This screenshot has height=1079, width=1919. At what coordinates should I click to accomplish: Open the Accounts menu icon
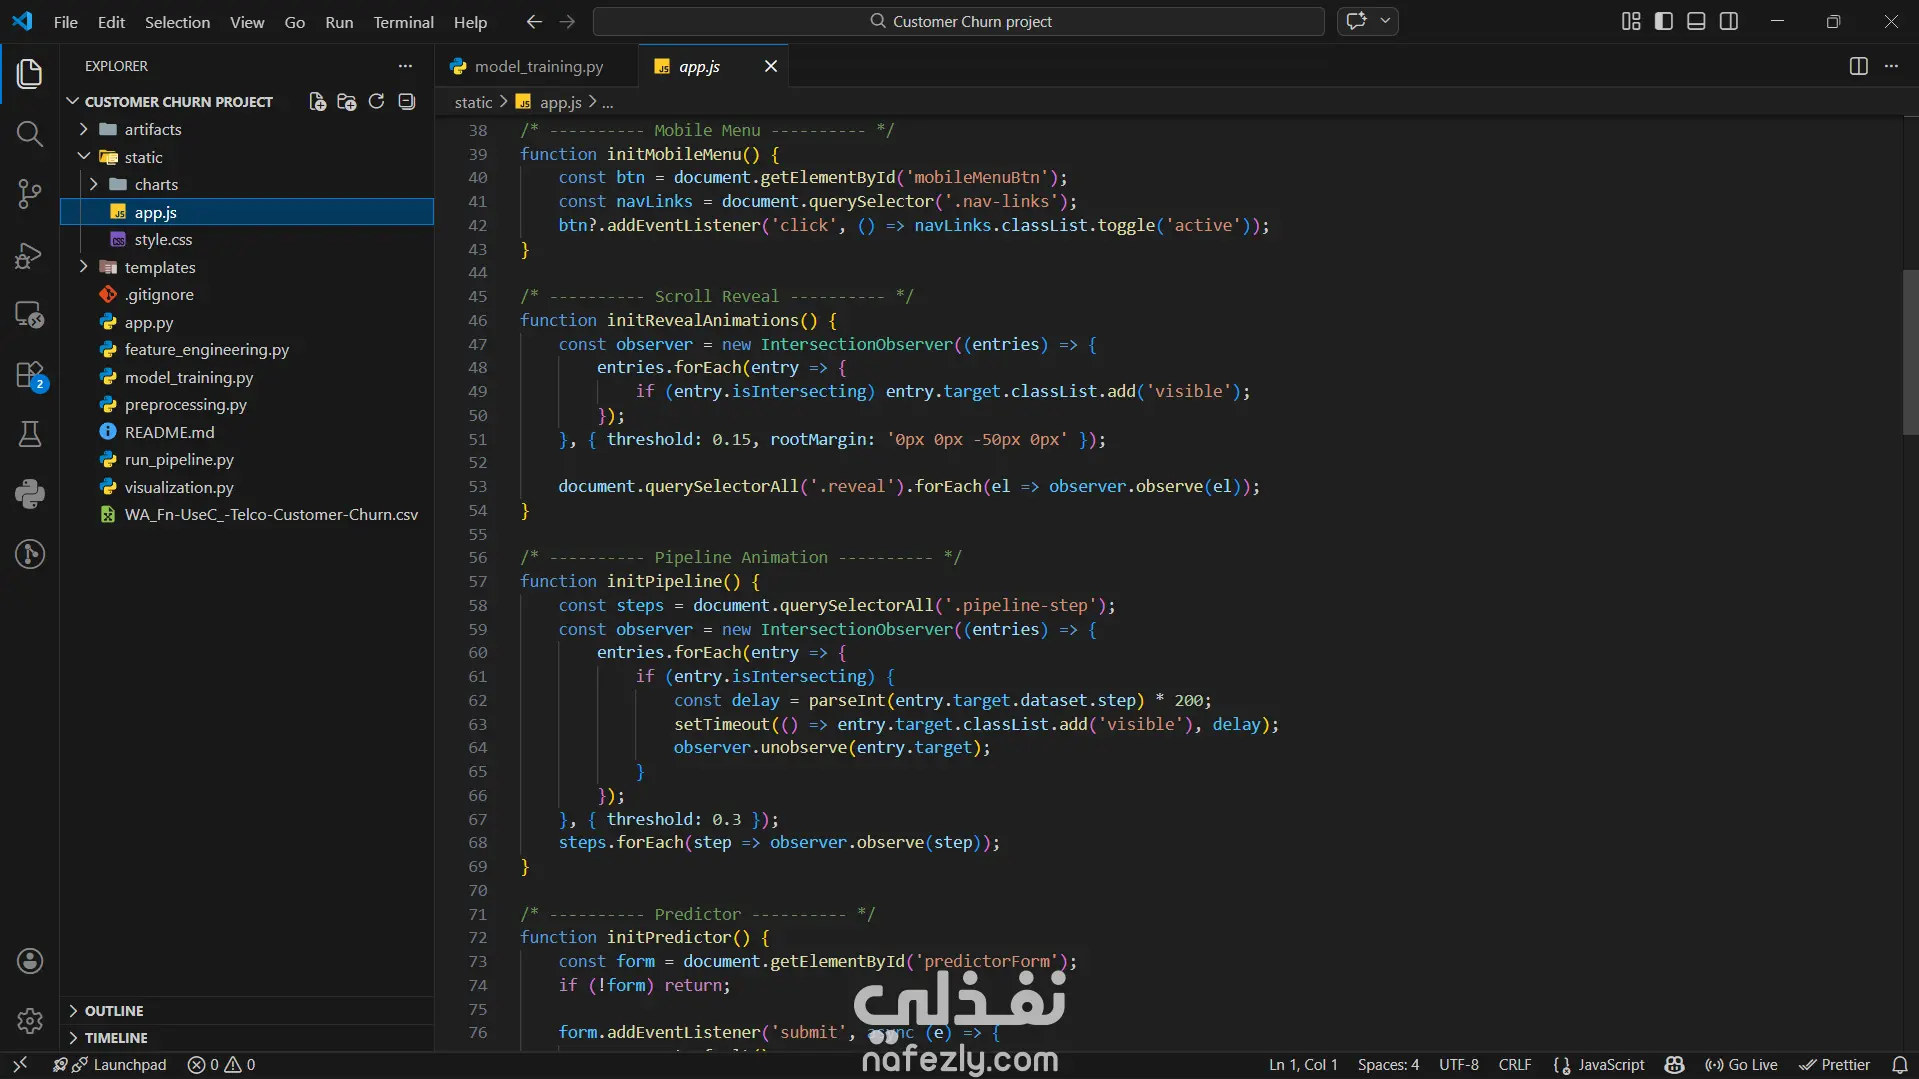point(30,961)
